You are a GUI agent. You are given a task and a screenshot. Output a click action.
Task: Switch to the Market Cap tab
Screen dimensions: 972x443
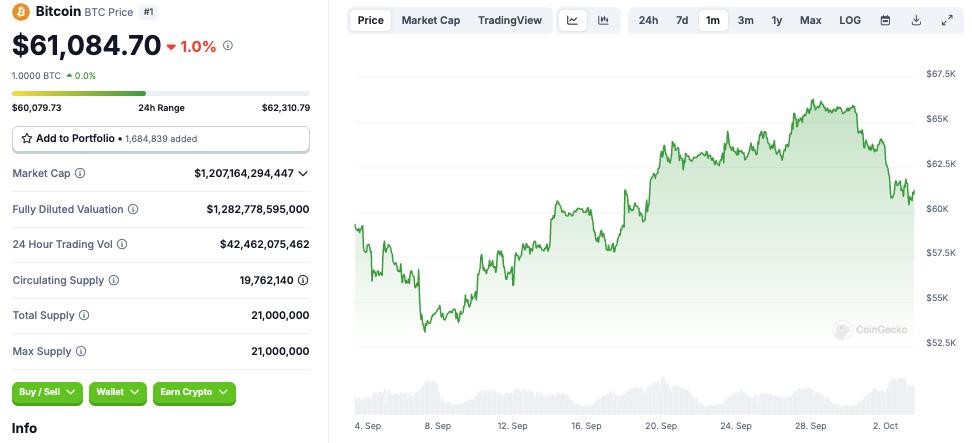click(x=431, y=20)
